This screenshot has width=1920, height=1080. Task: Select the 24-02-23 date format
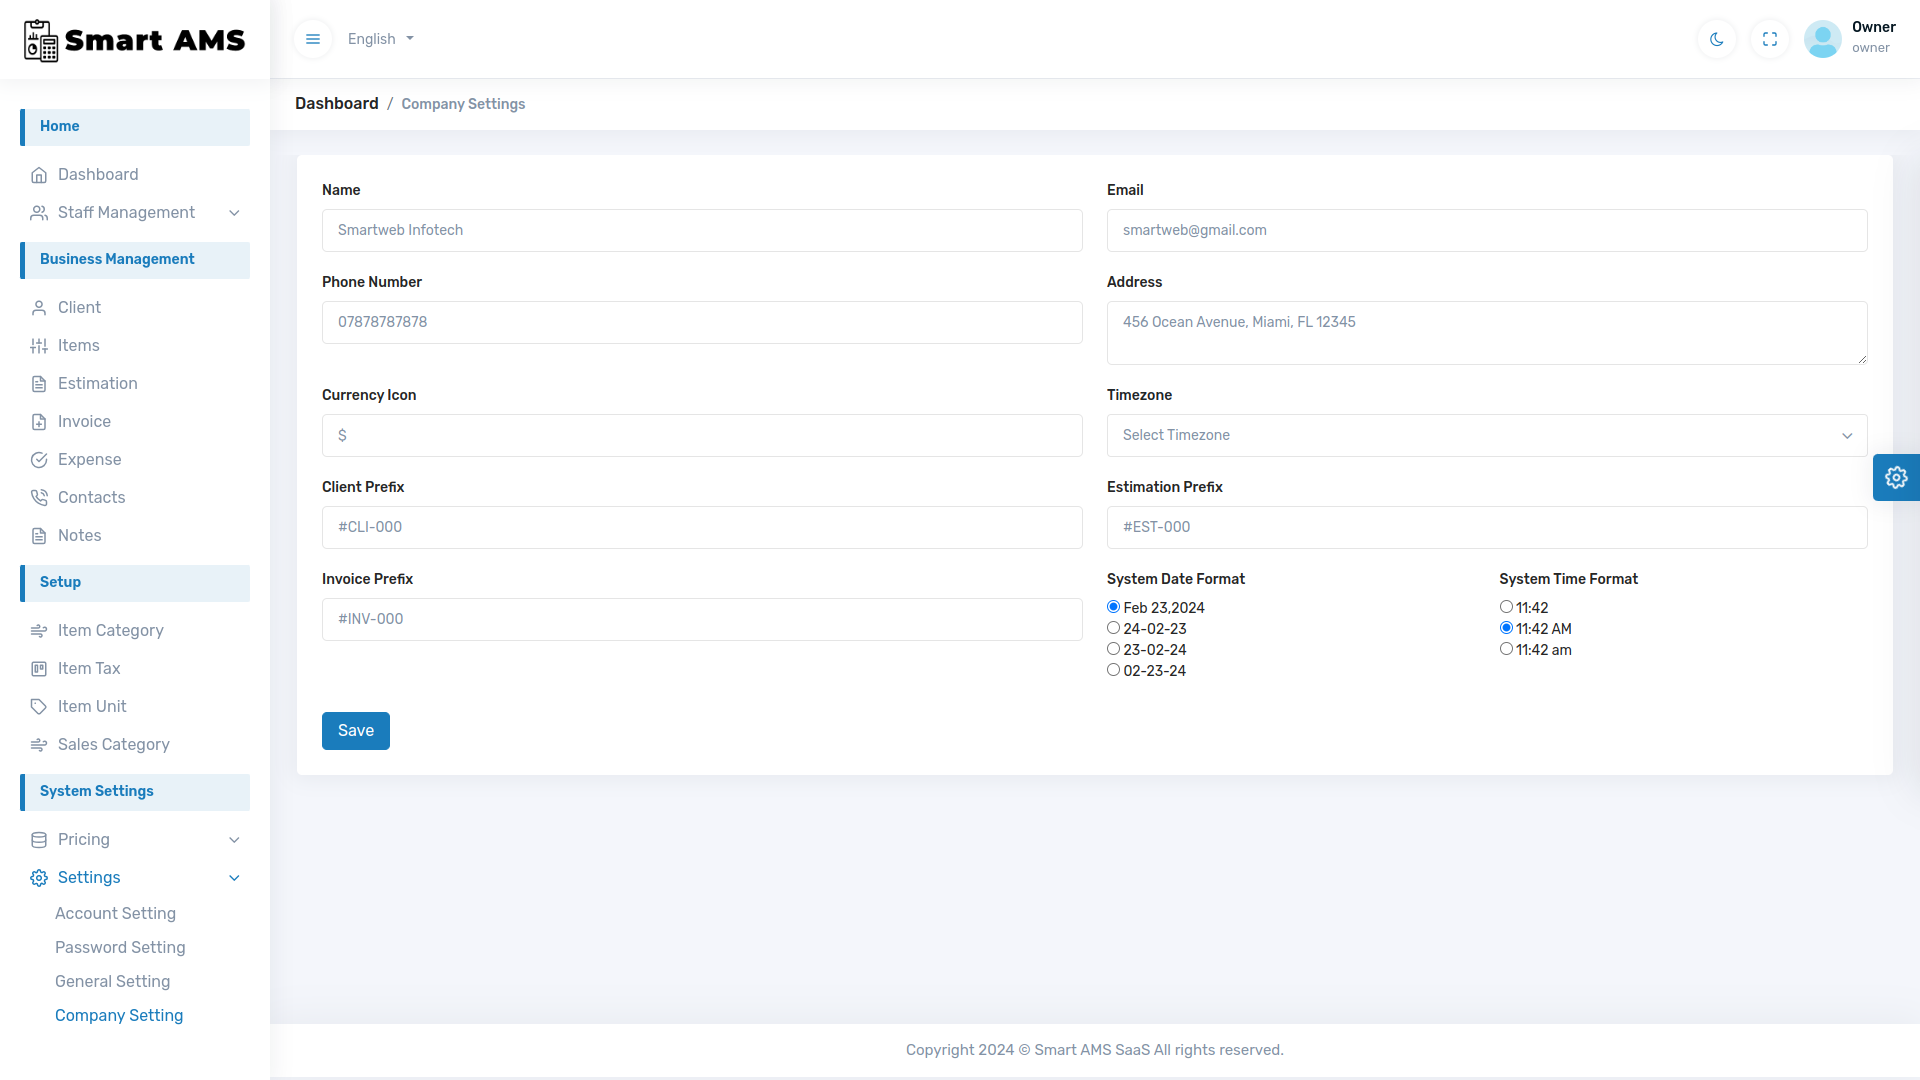pyautogui.click(x=1114, y=627)
